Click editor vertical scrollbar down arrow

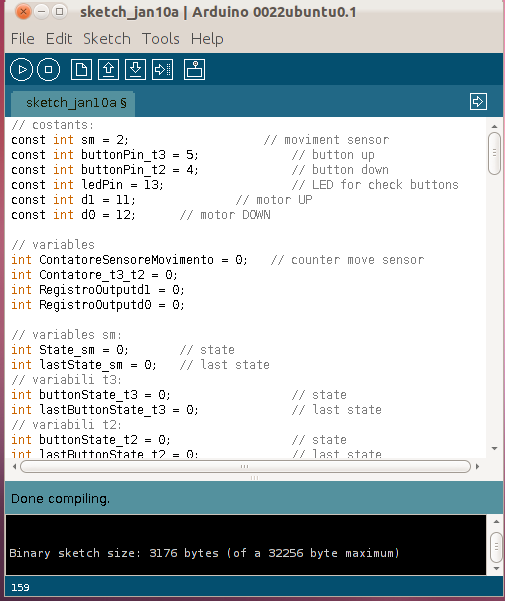point(494,448)
